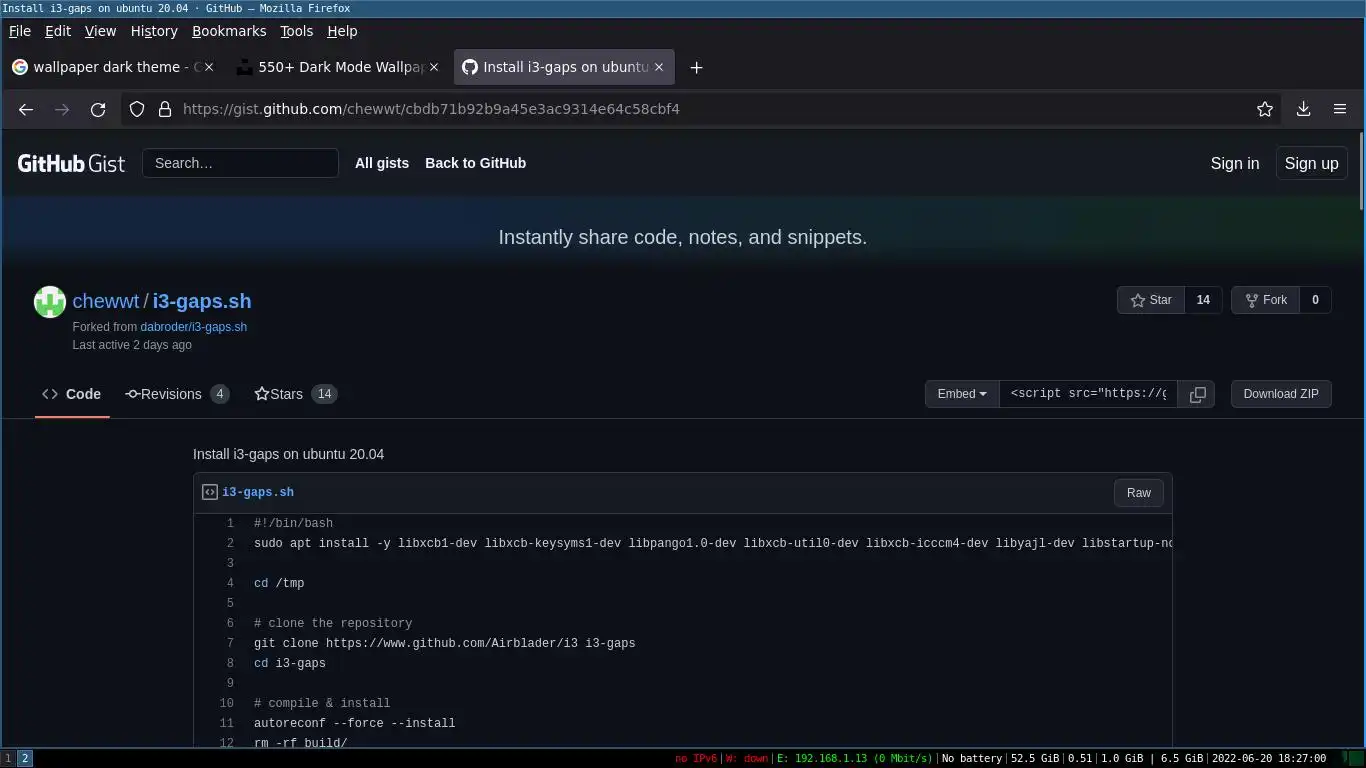The height and width of the screenshot is (768, 1366).
Task: Switch to i3 workspace 1
Action: pyautogui.click(x=8, y=759)
